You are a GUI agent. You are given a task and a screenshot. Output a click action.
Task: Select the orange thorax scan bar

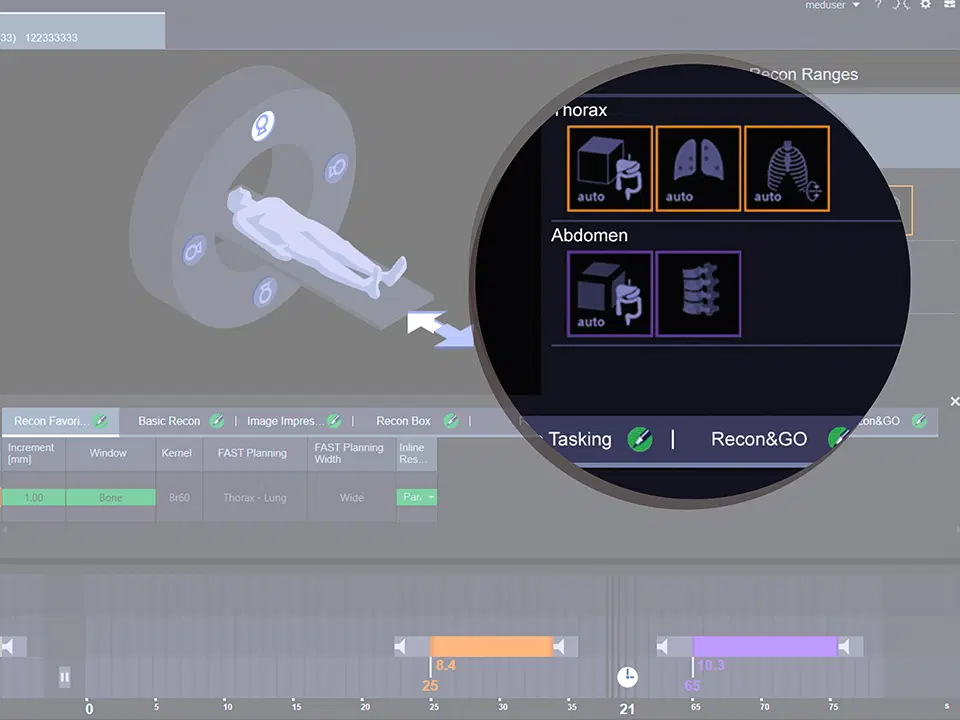click(x=491, y=647)
